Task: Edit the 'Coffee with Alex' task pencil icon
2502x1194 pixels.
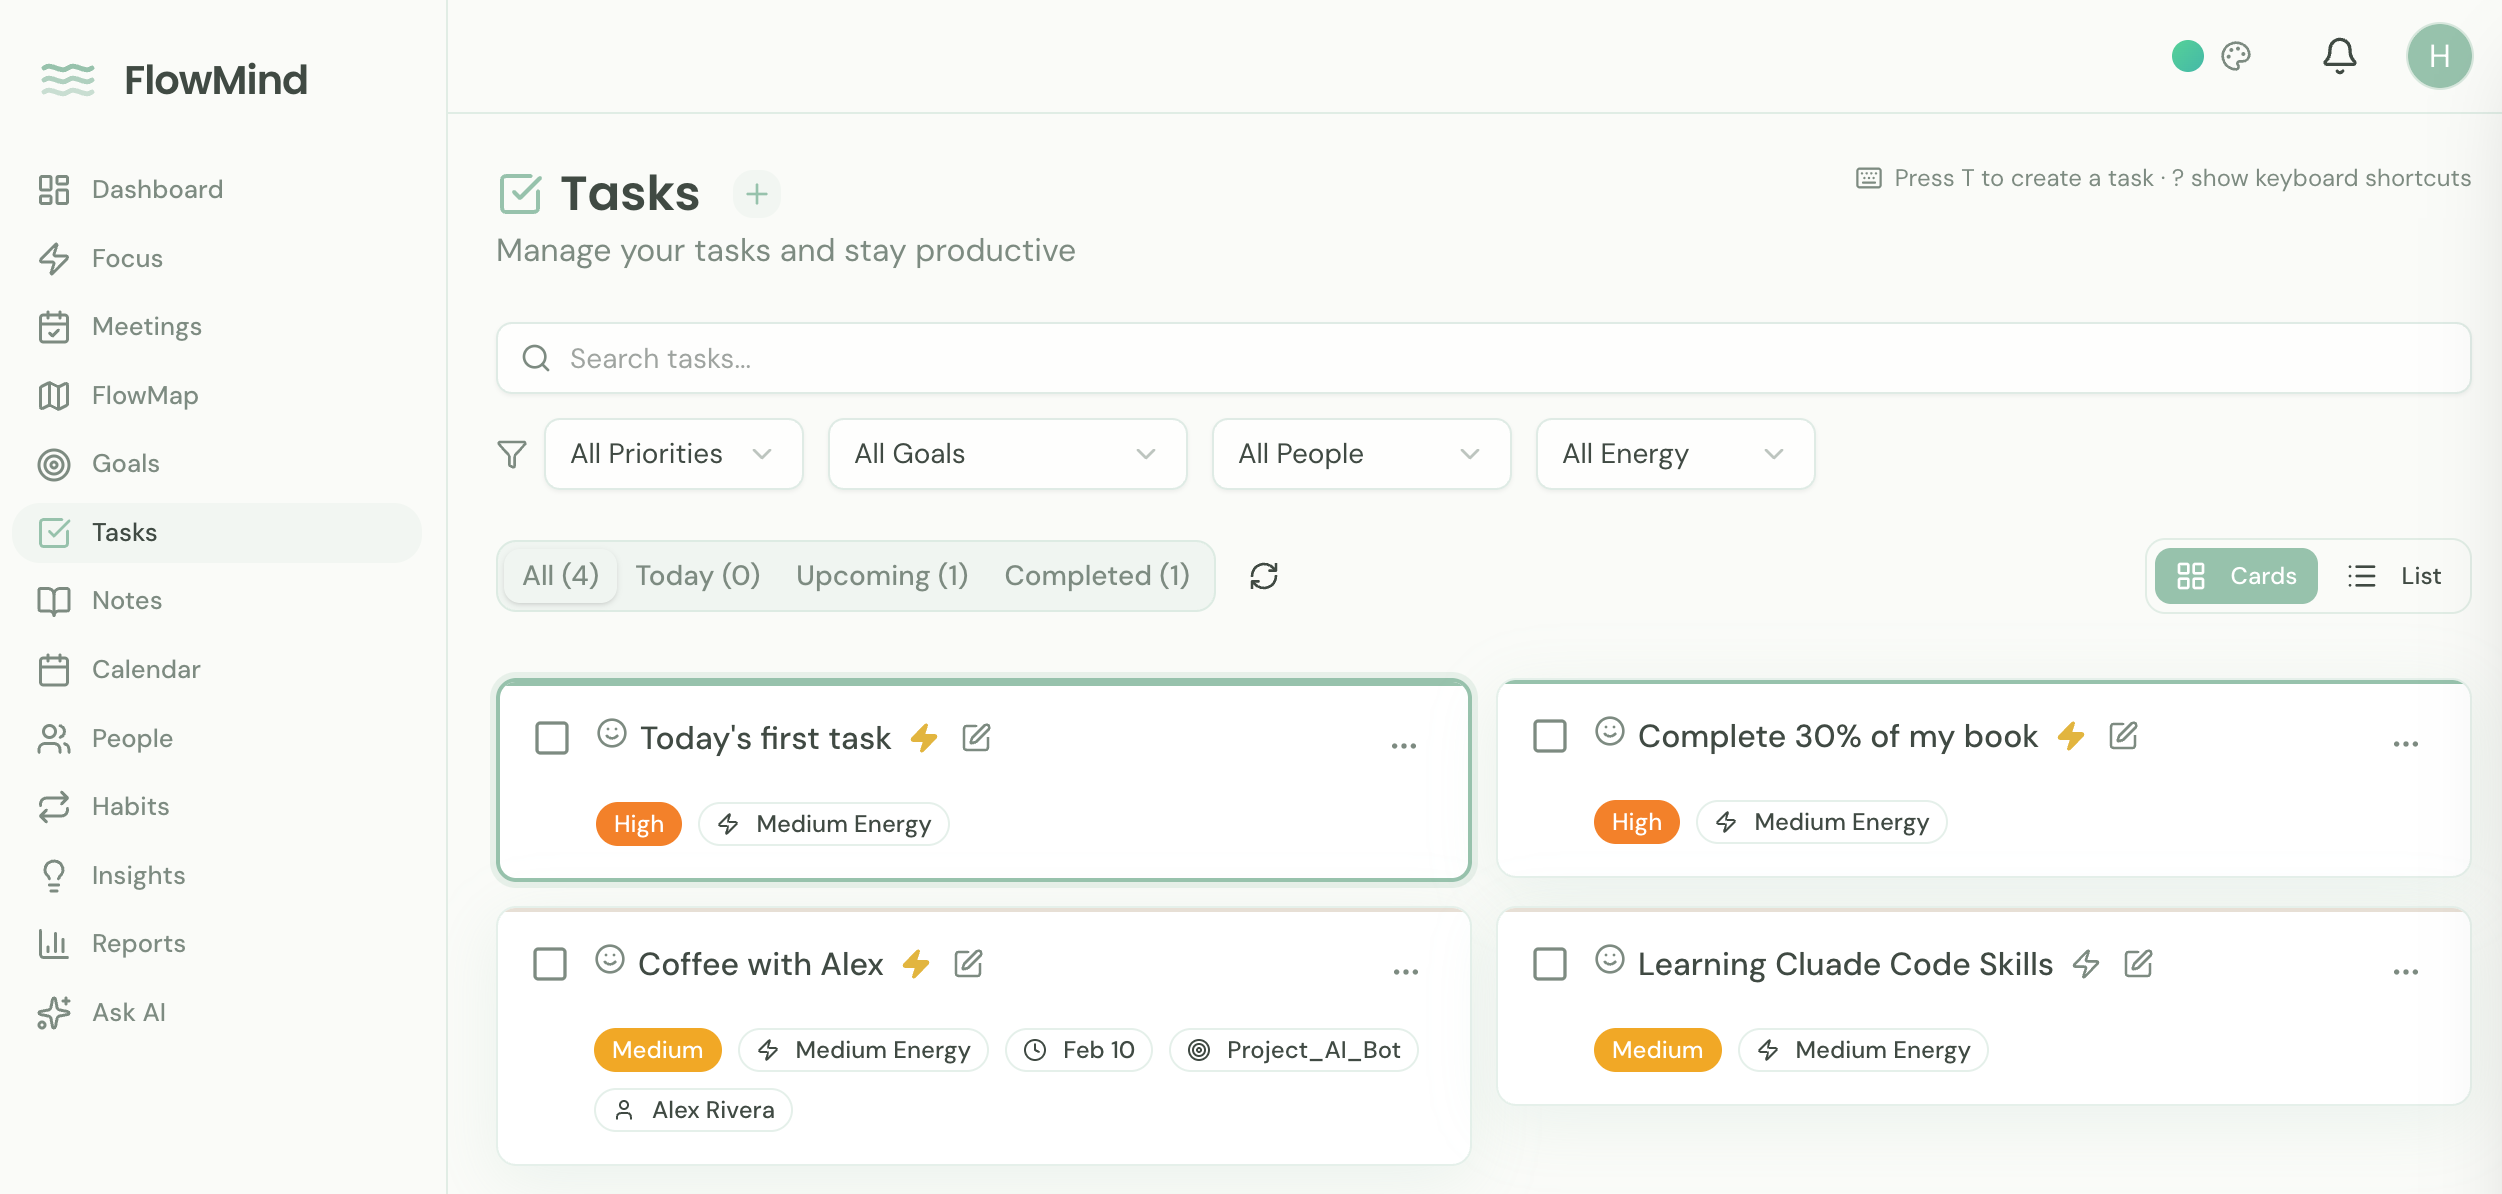Action: point(968,964)
